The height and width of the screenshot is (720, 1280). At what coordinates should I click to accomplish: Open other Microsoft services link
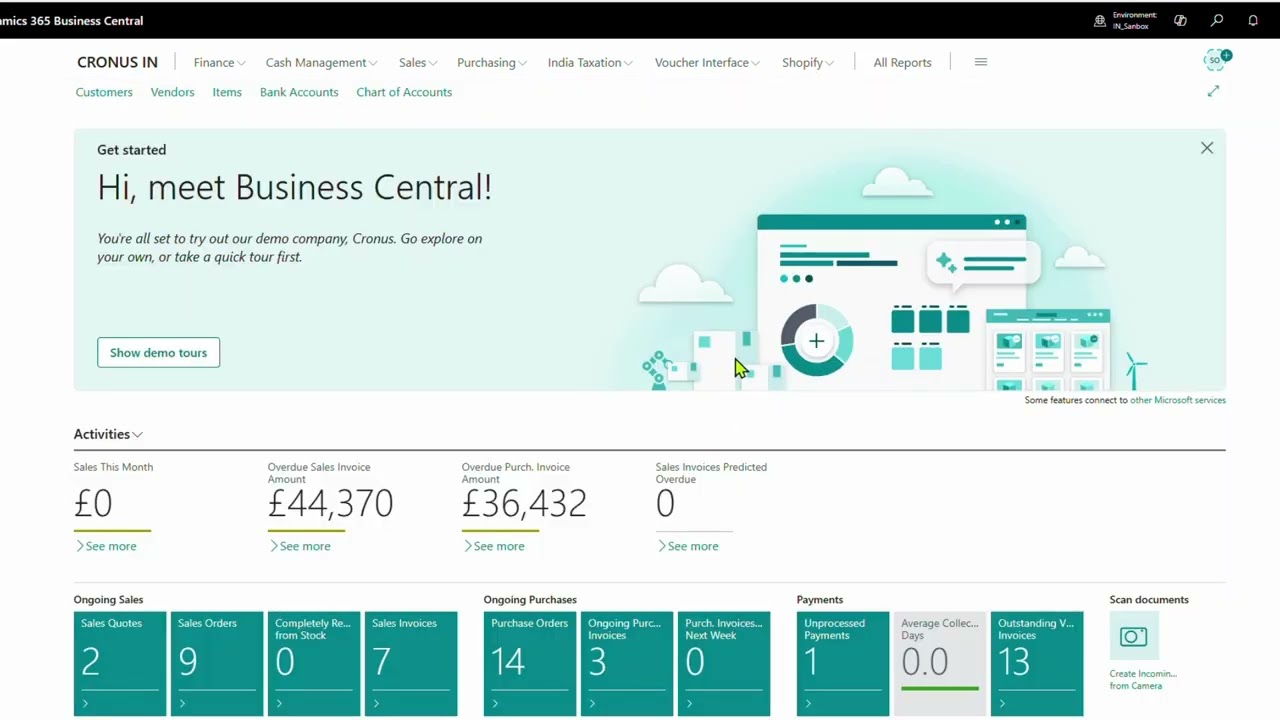(x=1177, y=400)
